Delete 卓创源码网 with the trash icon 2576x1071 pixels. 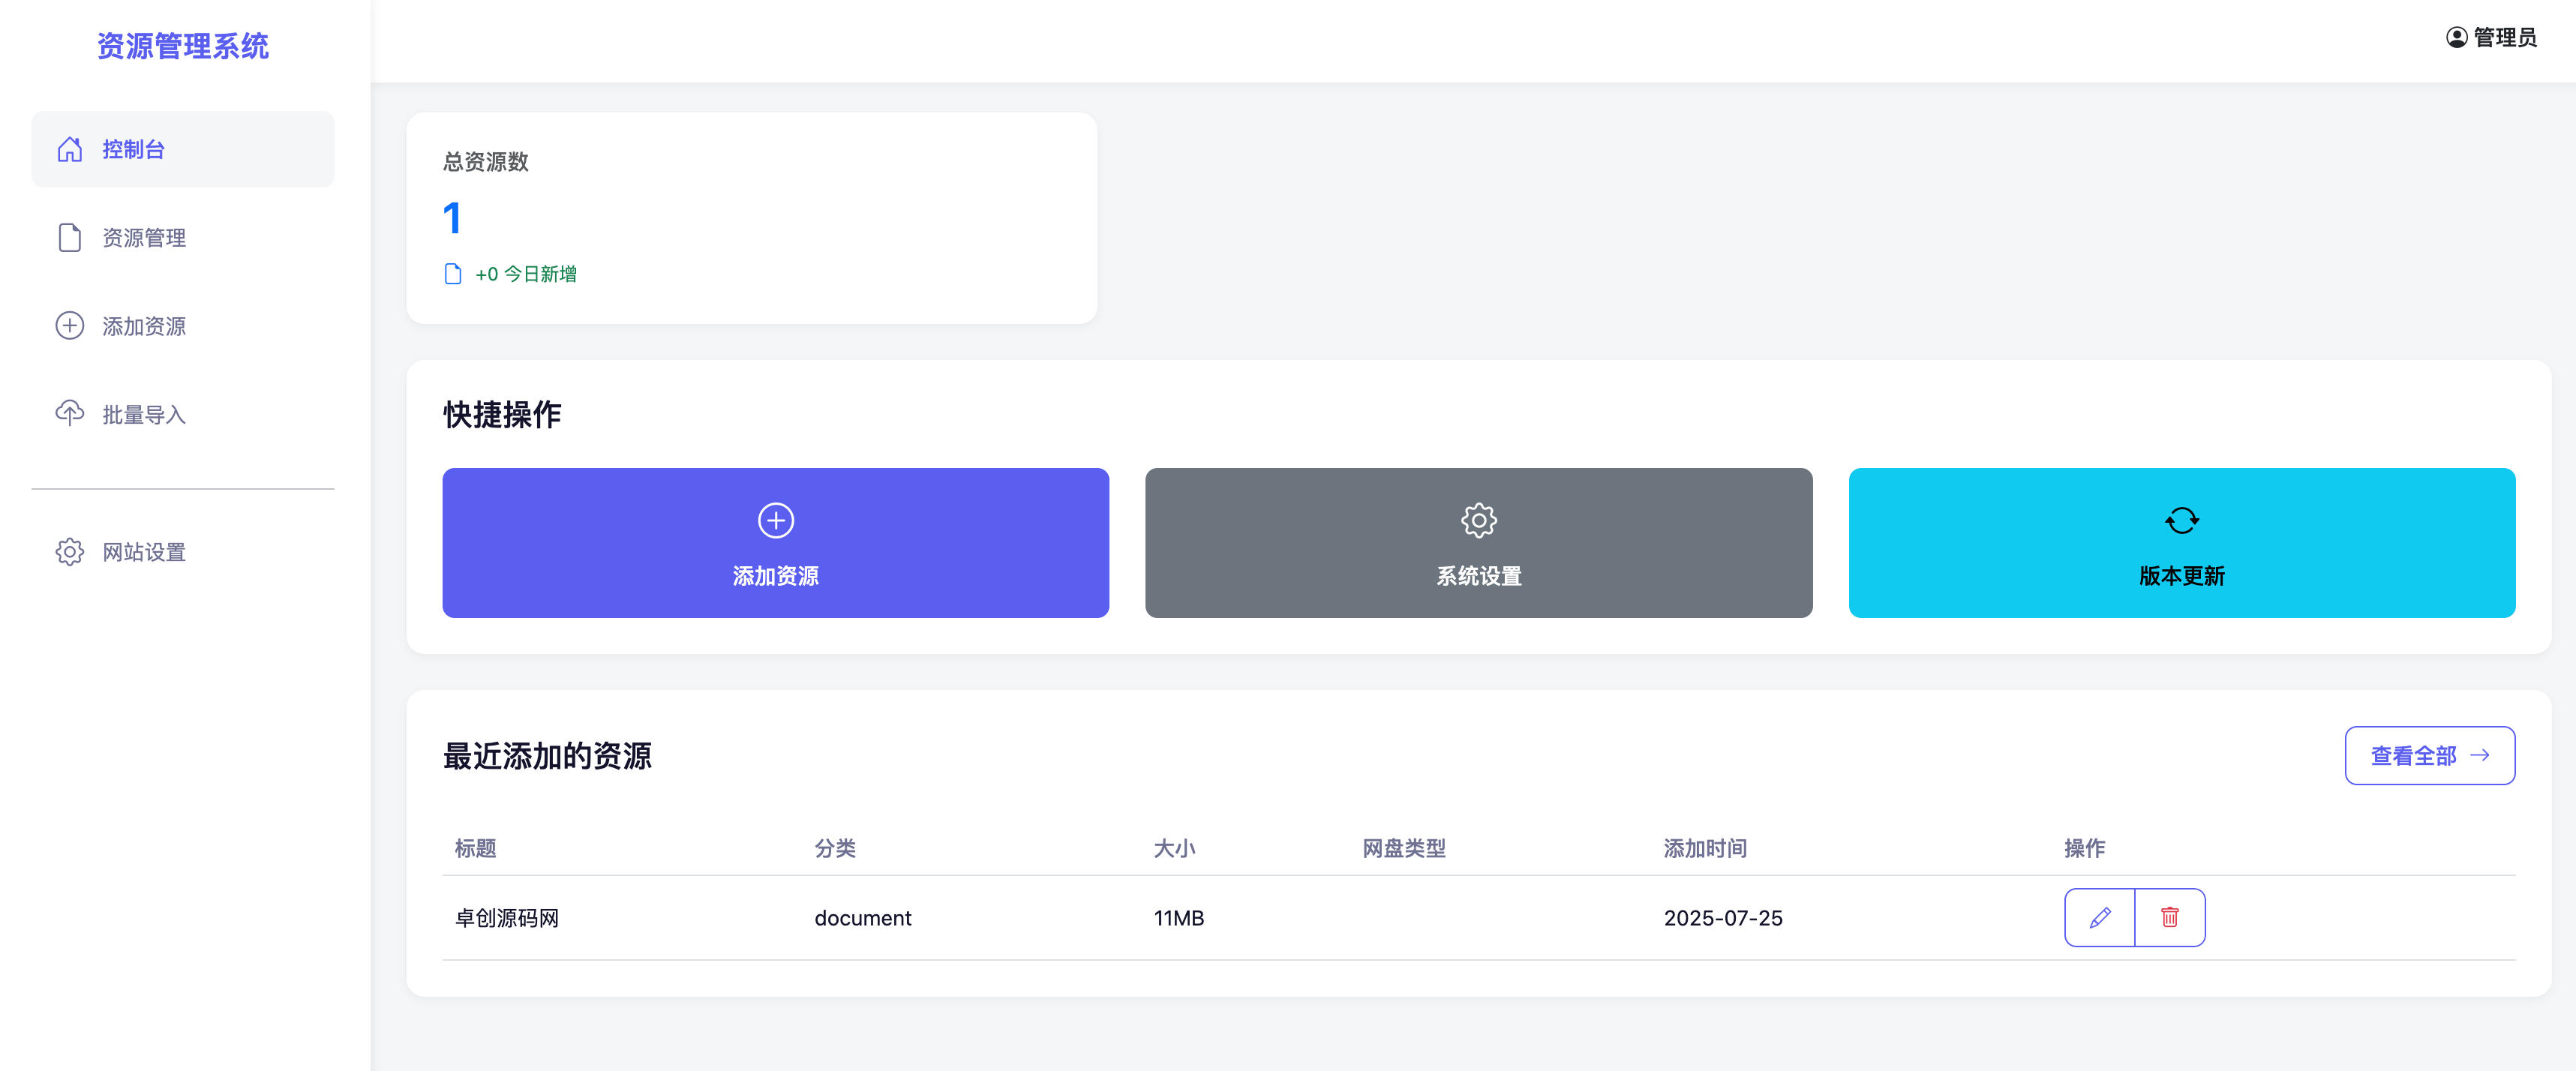click(2169, 917)
